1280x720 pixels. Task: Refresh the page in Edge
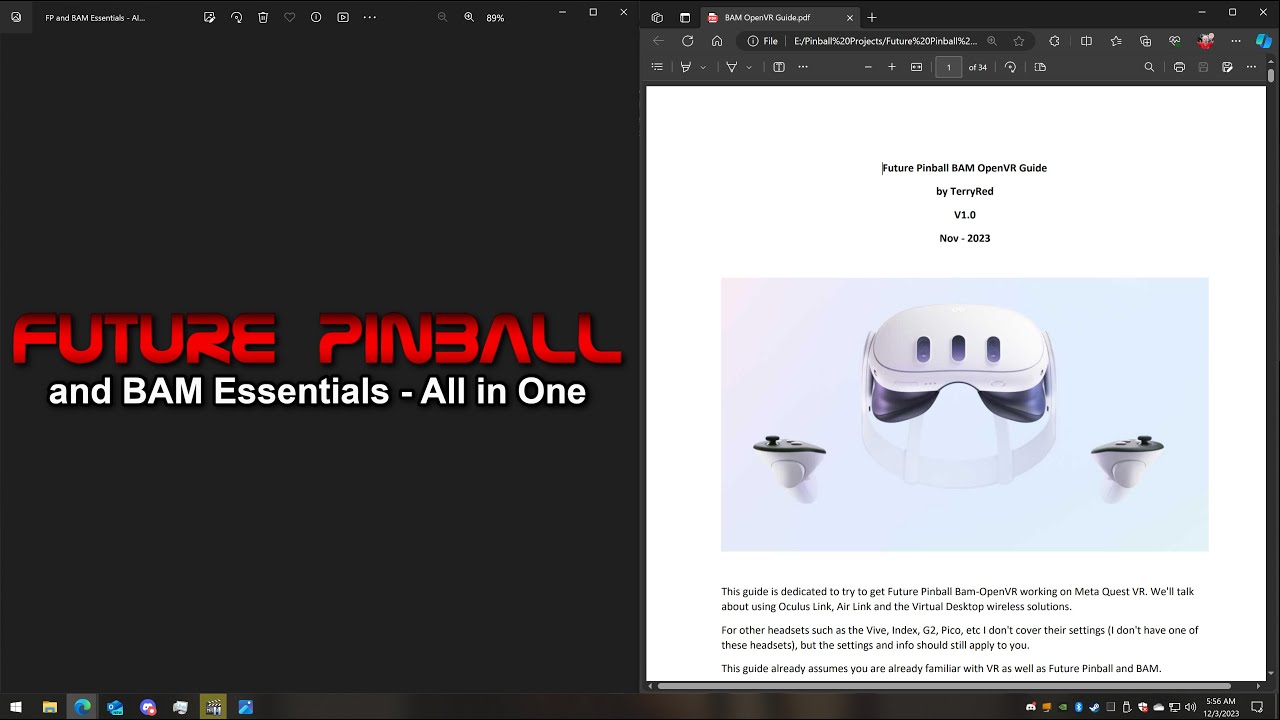pos(687,41)
